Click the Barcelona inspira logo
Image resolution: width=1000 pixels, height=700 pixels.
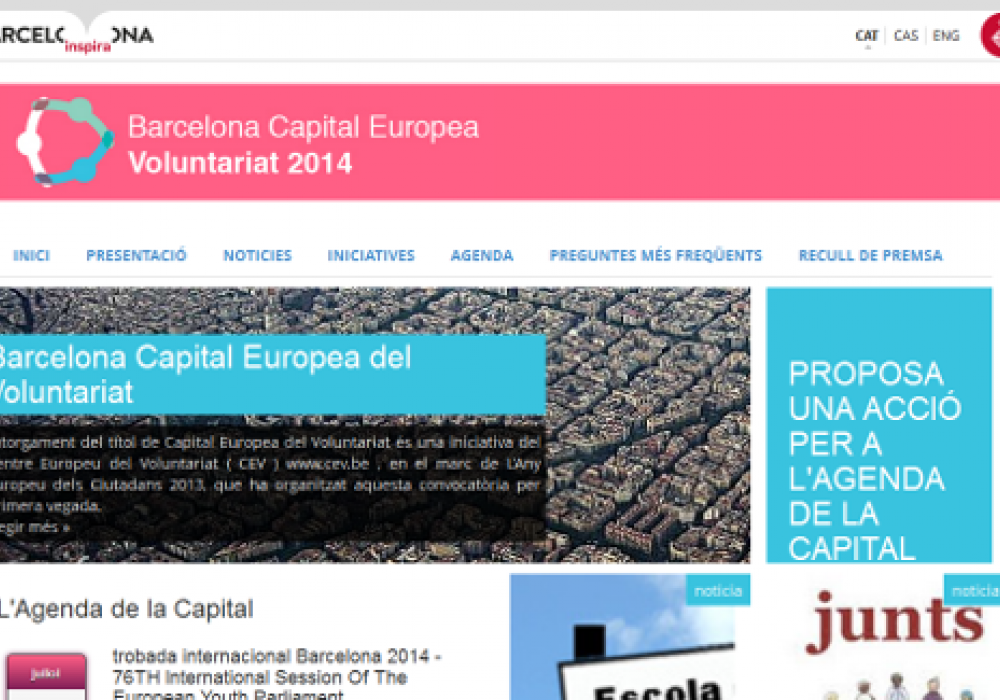tap(77, 36)
